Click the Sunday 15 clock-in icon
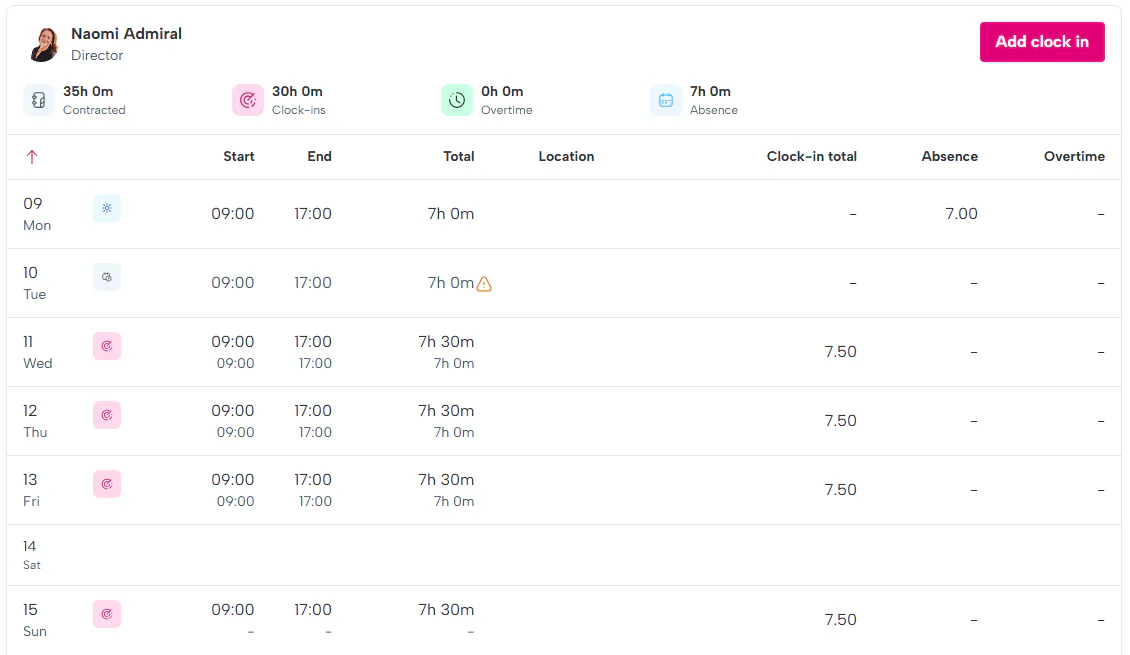This screenshot has height=655, width=1130. (x=107, y=614)
